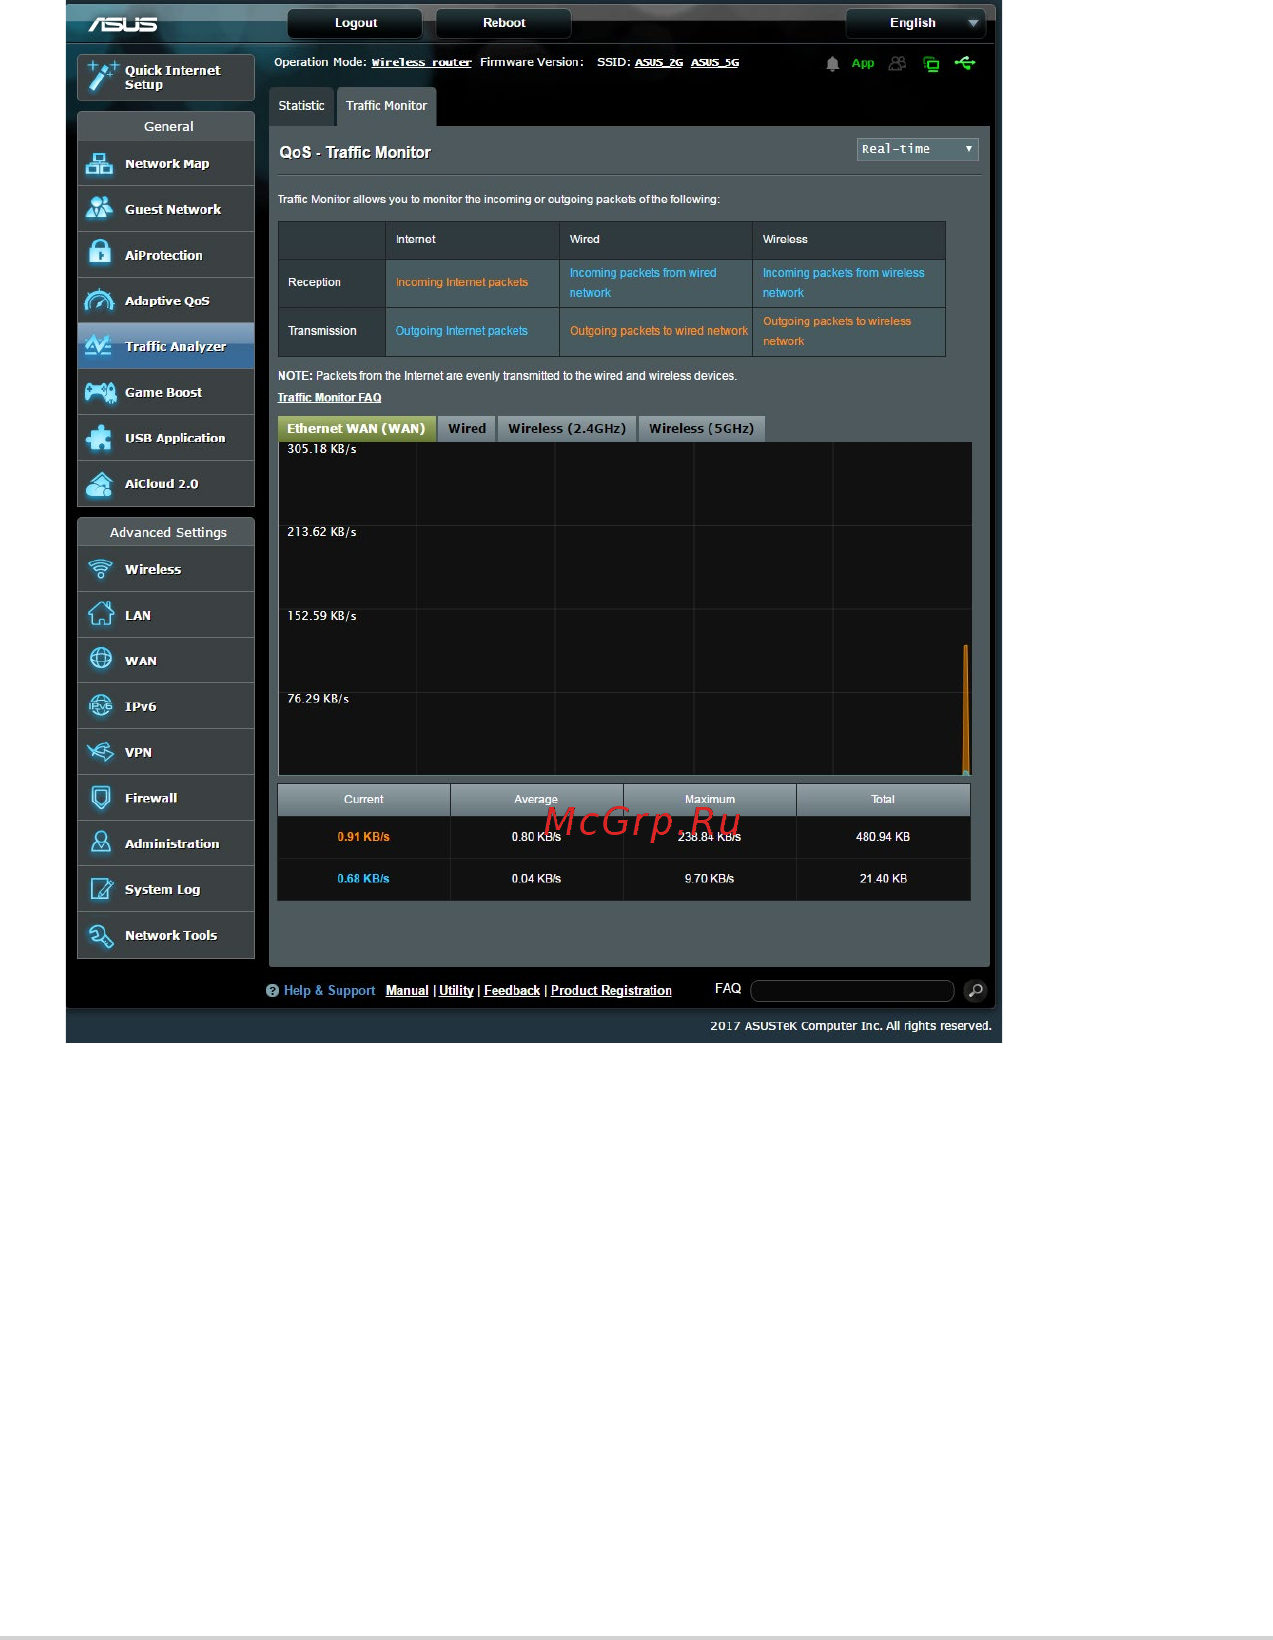Click the Reboot button
The width and height of the screenshot is (1273, 1640).
click(503, 23)
